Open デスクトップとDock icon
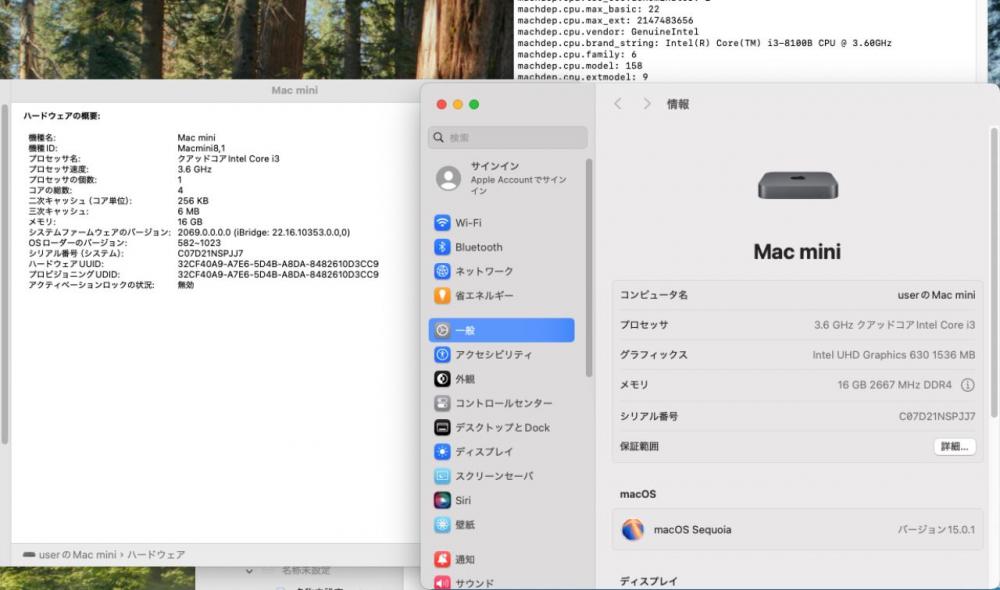This screenshot has width=1000, height=590. [442, 427]
